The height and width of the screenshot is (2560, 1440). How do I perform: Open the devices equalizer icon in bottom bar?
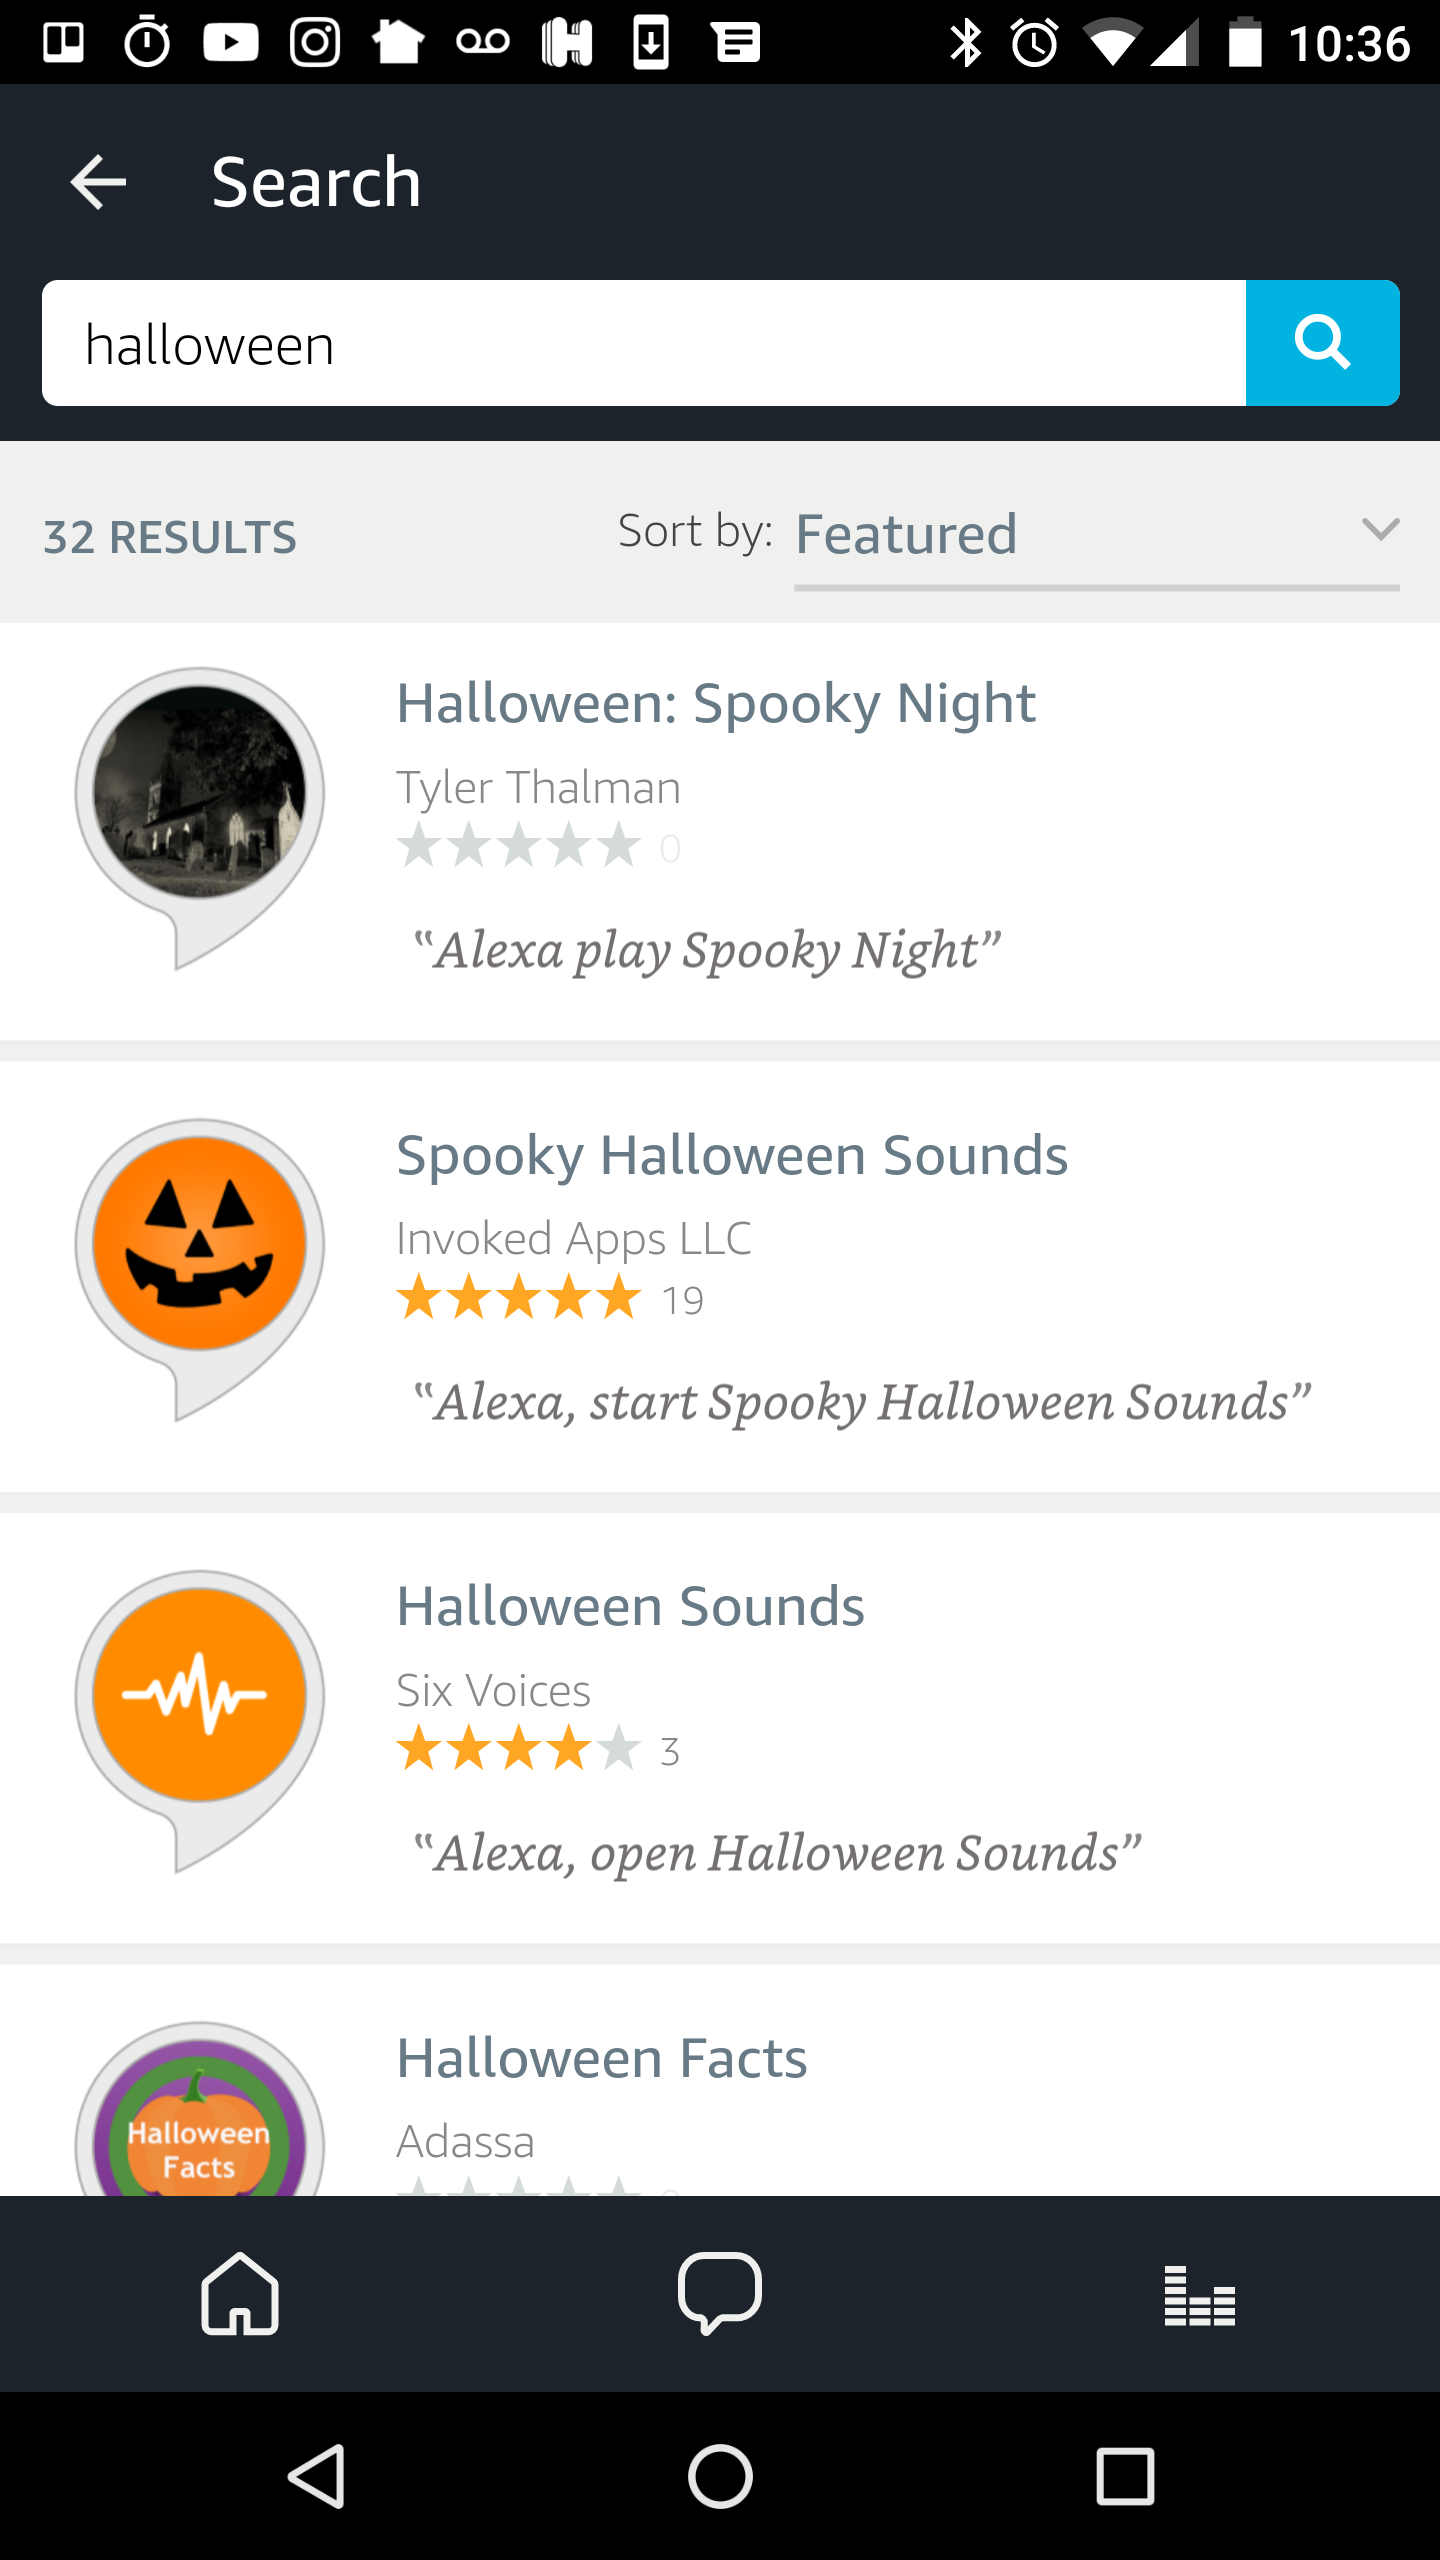click(1199, 2295)
